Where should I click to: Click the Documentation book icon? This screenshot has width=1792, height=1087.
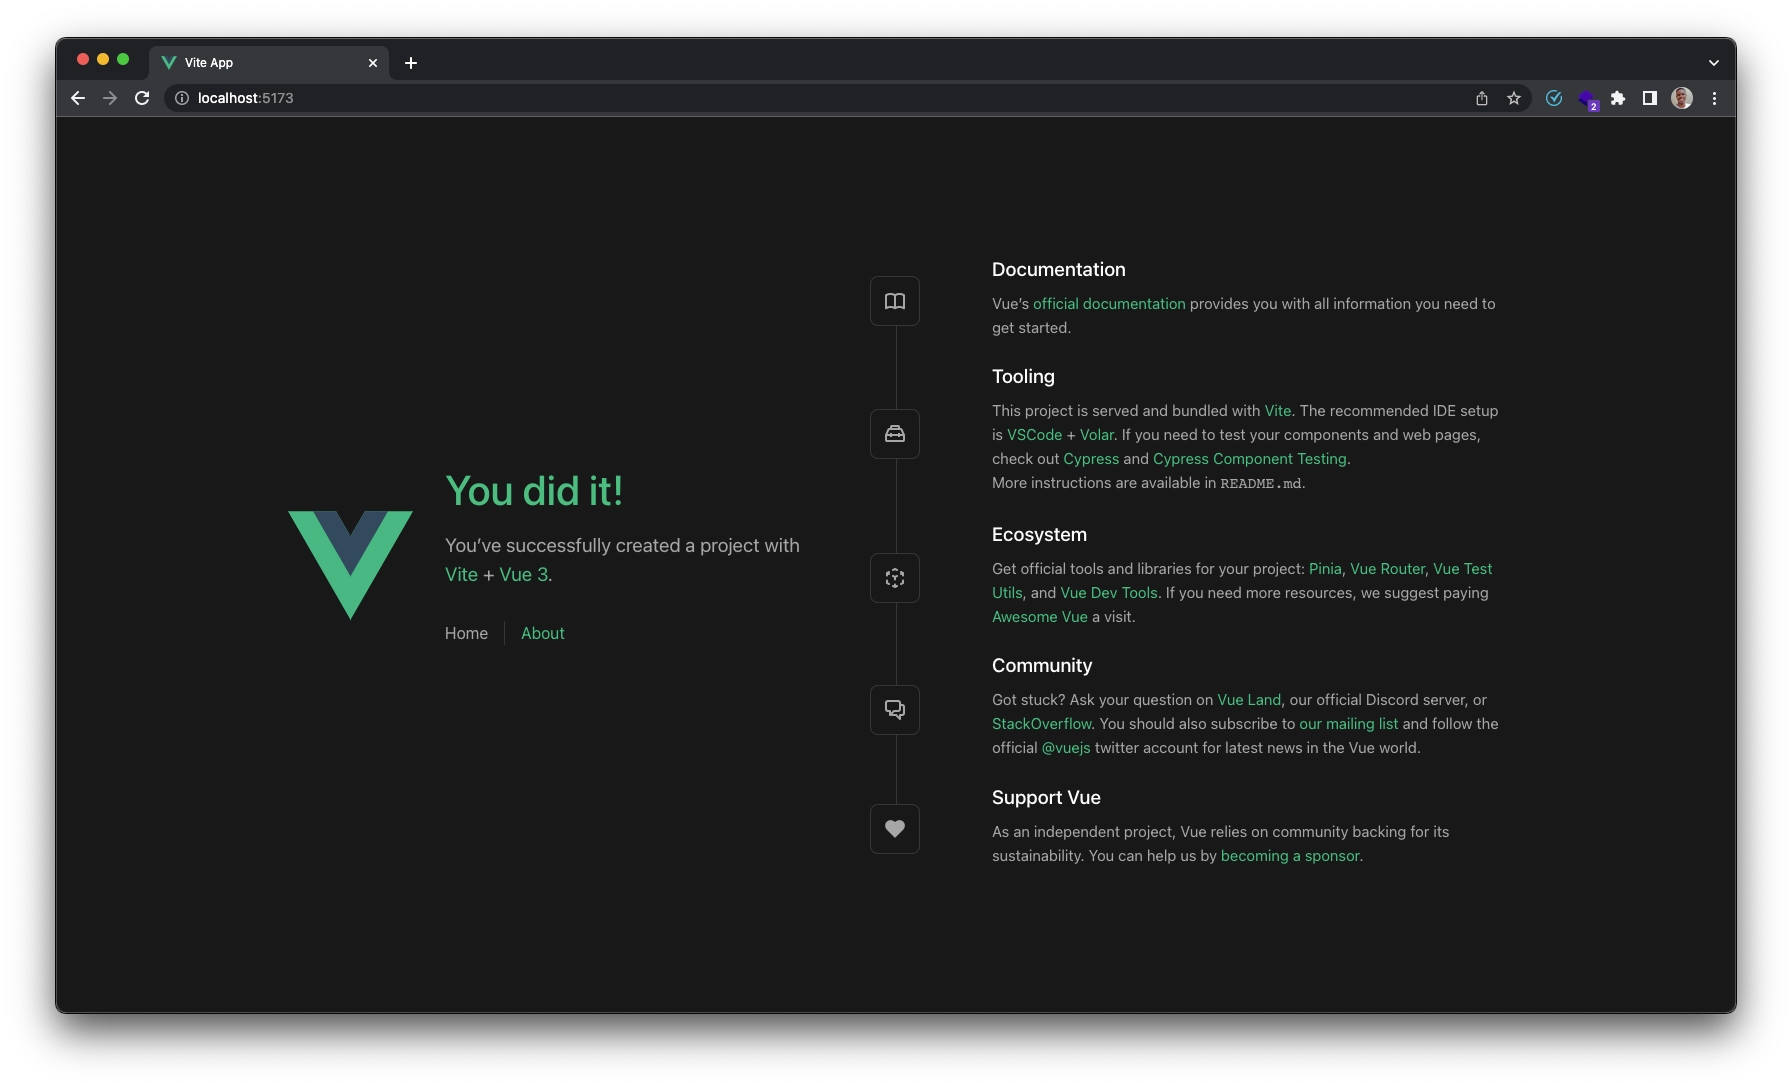[893, 300]
